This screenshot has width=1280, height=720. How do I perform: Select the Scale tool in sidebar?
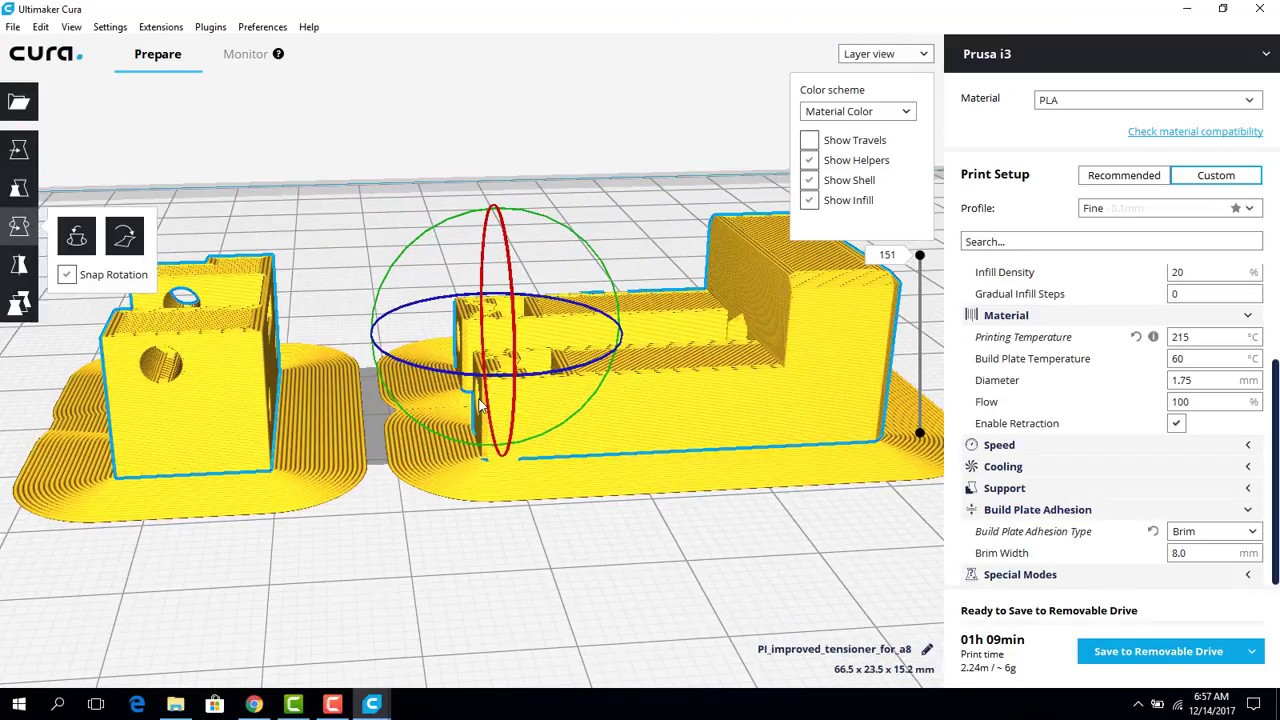[x=19, y=188]
